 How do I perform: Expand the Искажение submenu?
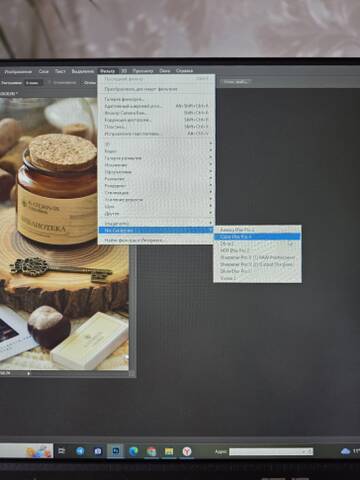tap(156, 165)
